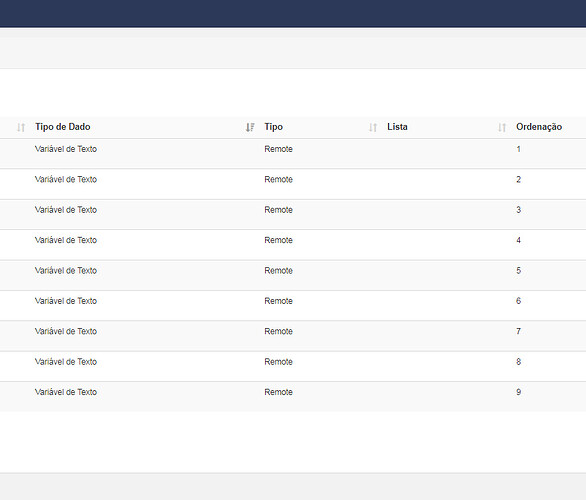Select the row with Ordenação 4
This screenshot has height=500, width=586.
pos(293,245)
